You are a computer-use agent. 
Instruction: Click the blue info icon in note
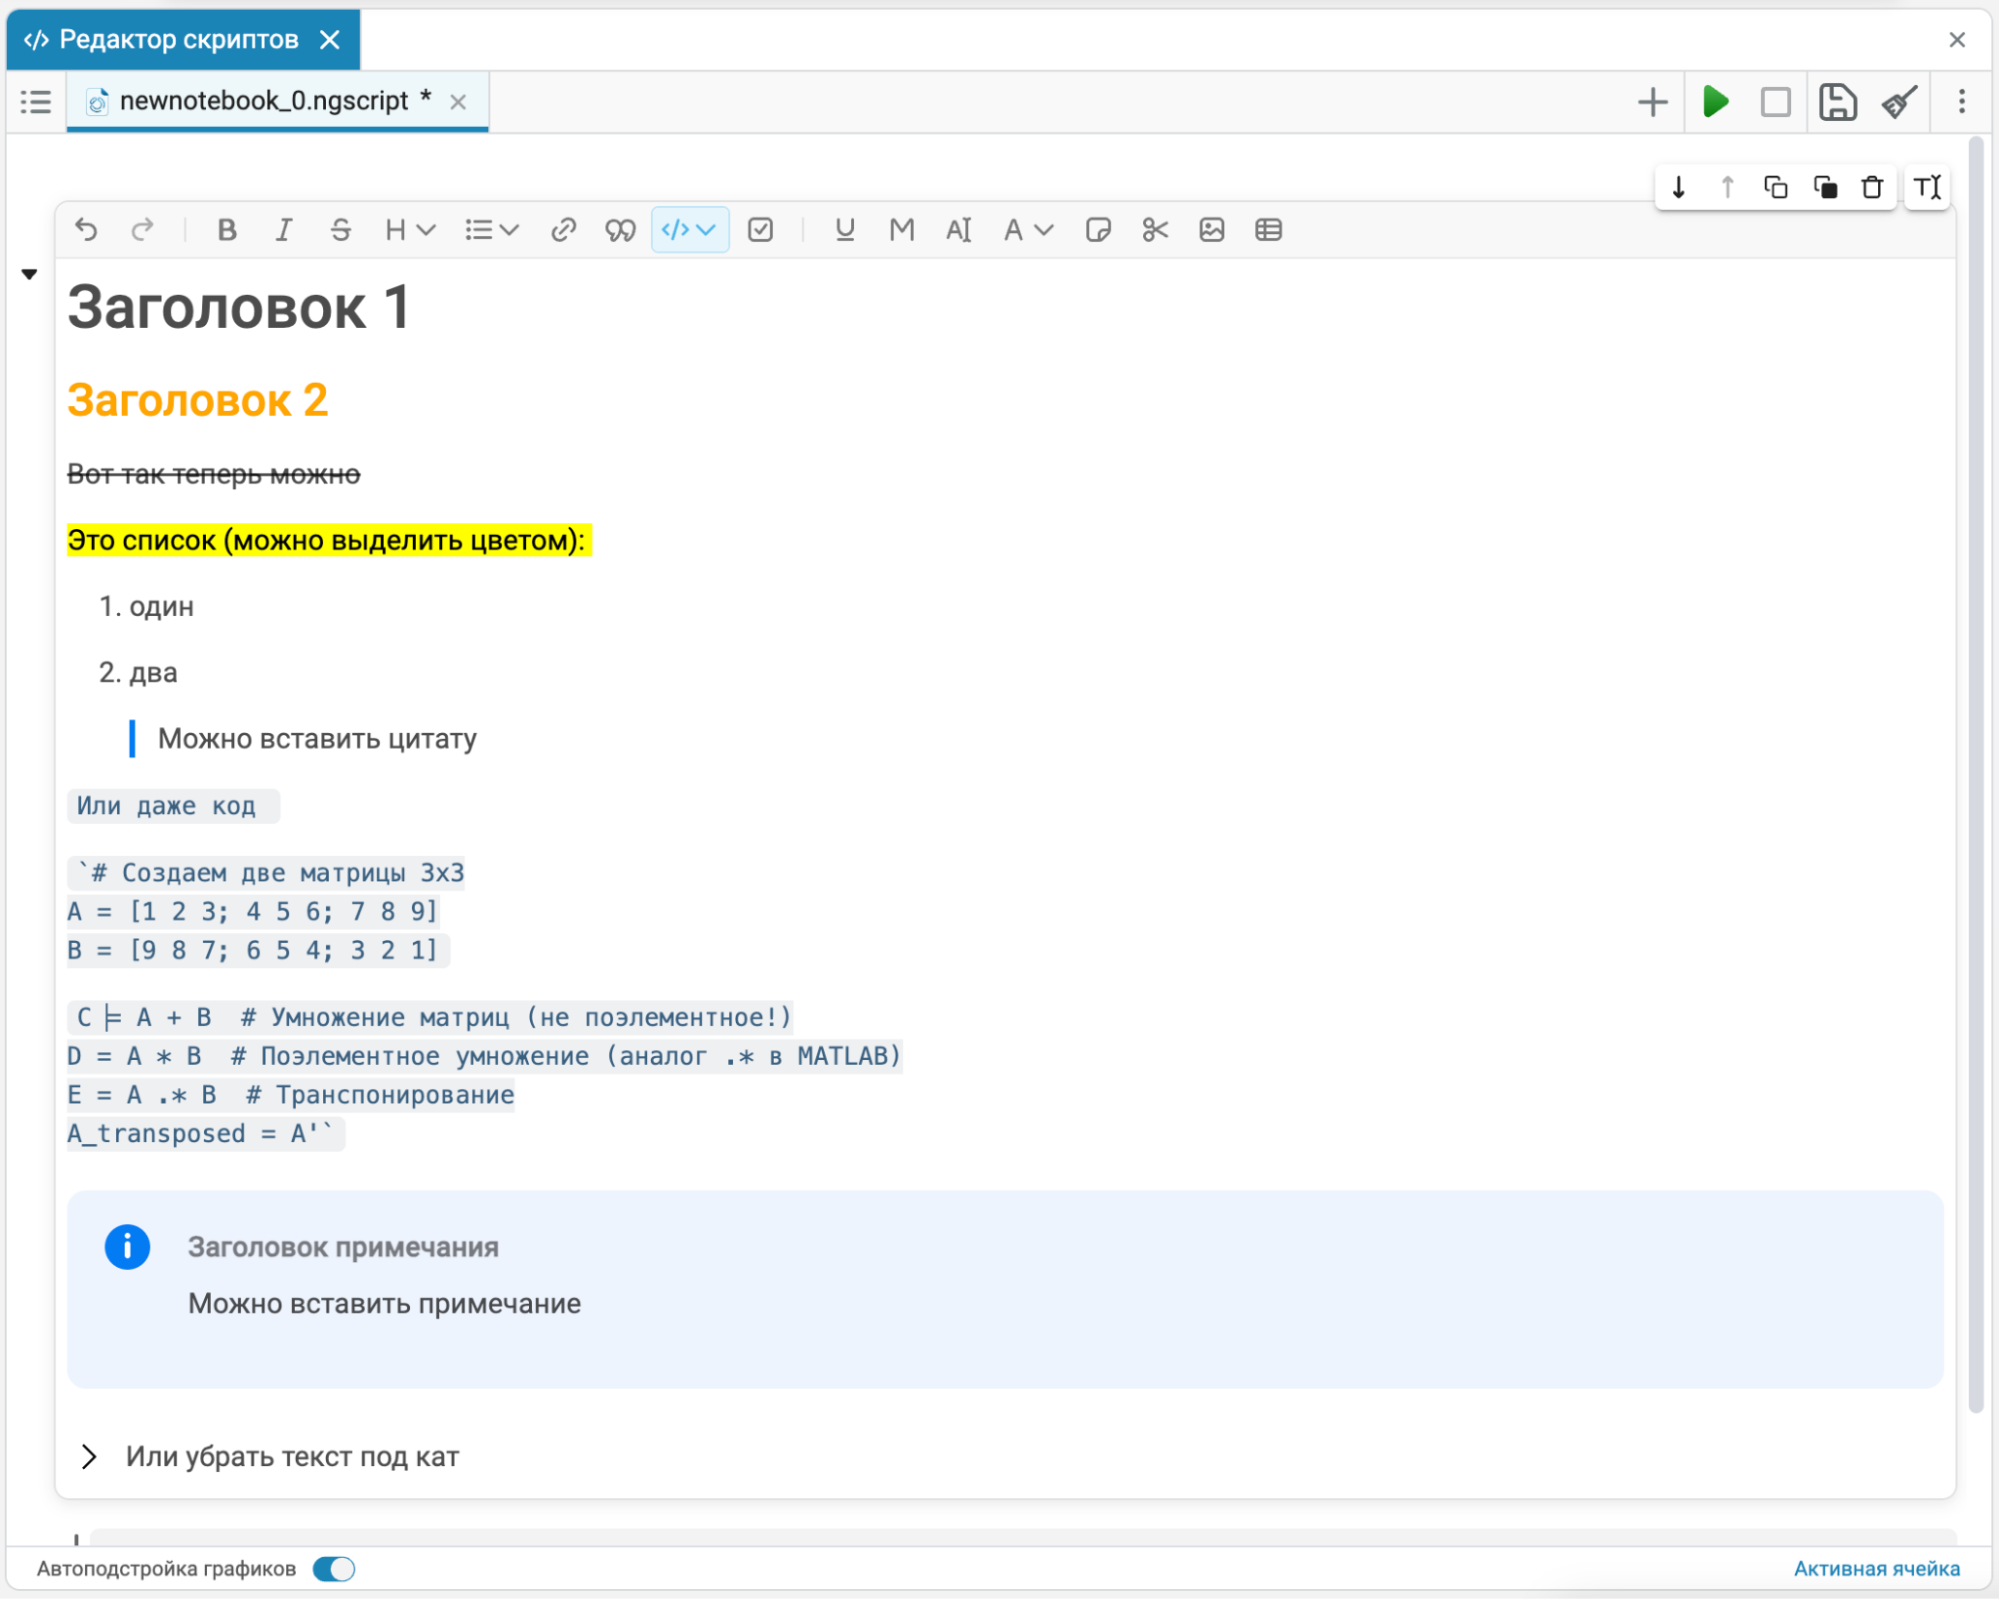127,1247
